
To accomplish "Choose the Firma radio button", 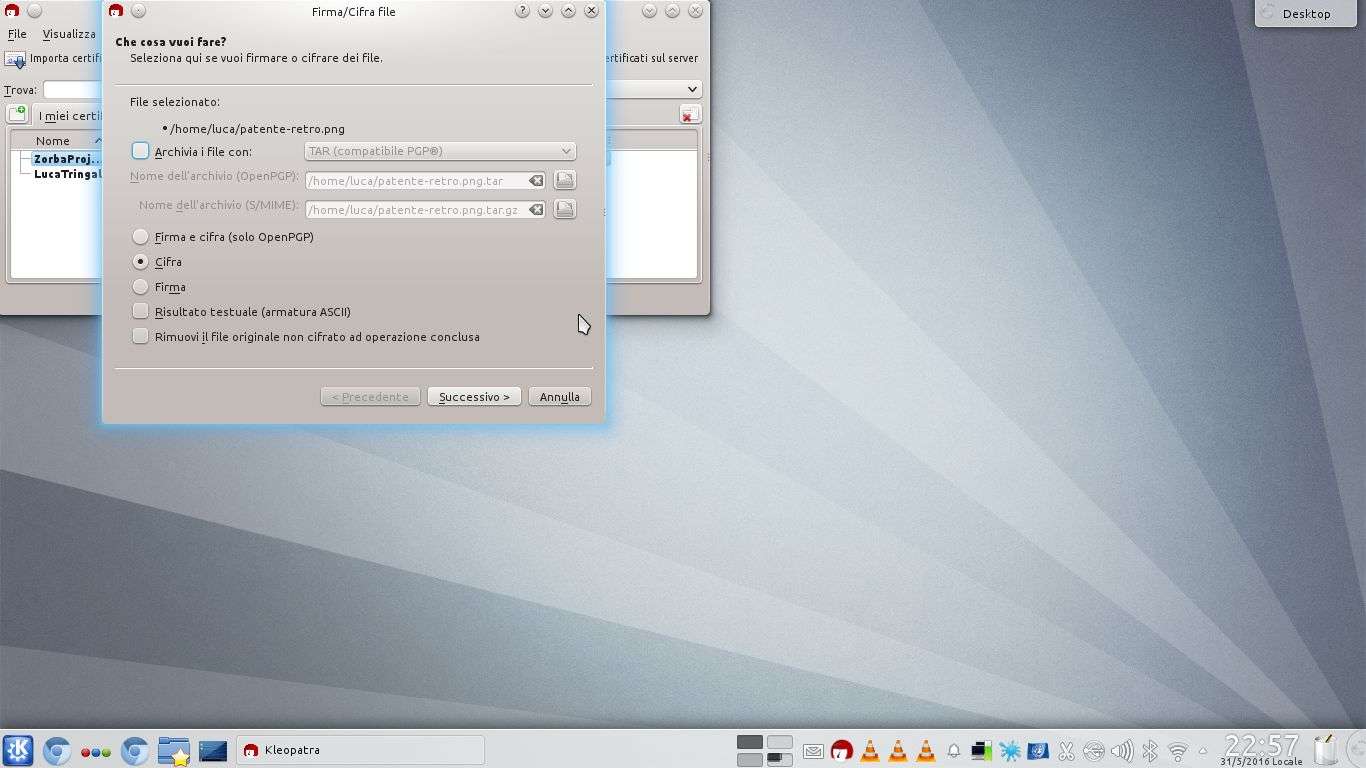I will click(141, 287).
